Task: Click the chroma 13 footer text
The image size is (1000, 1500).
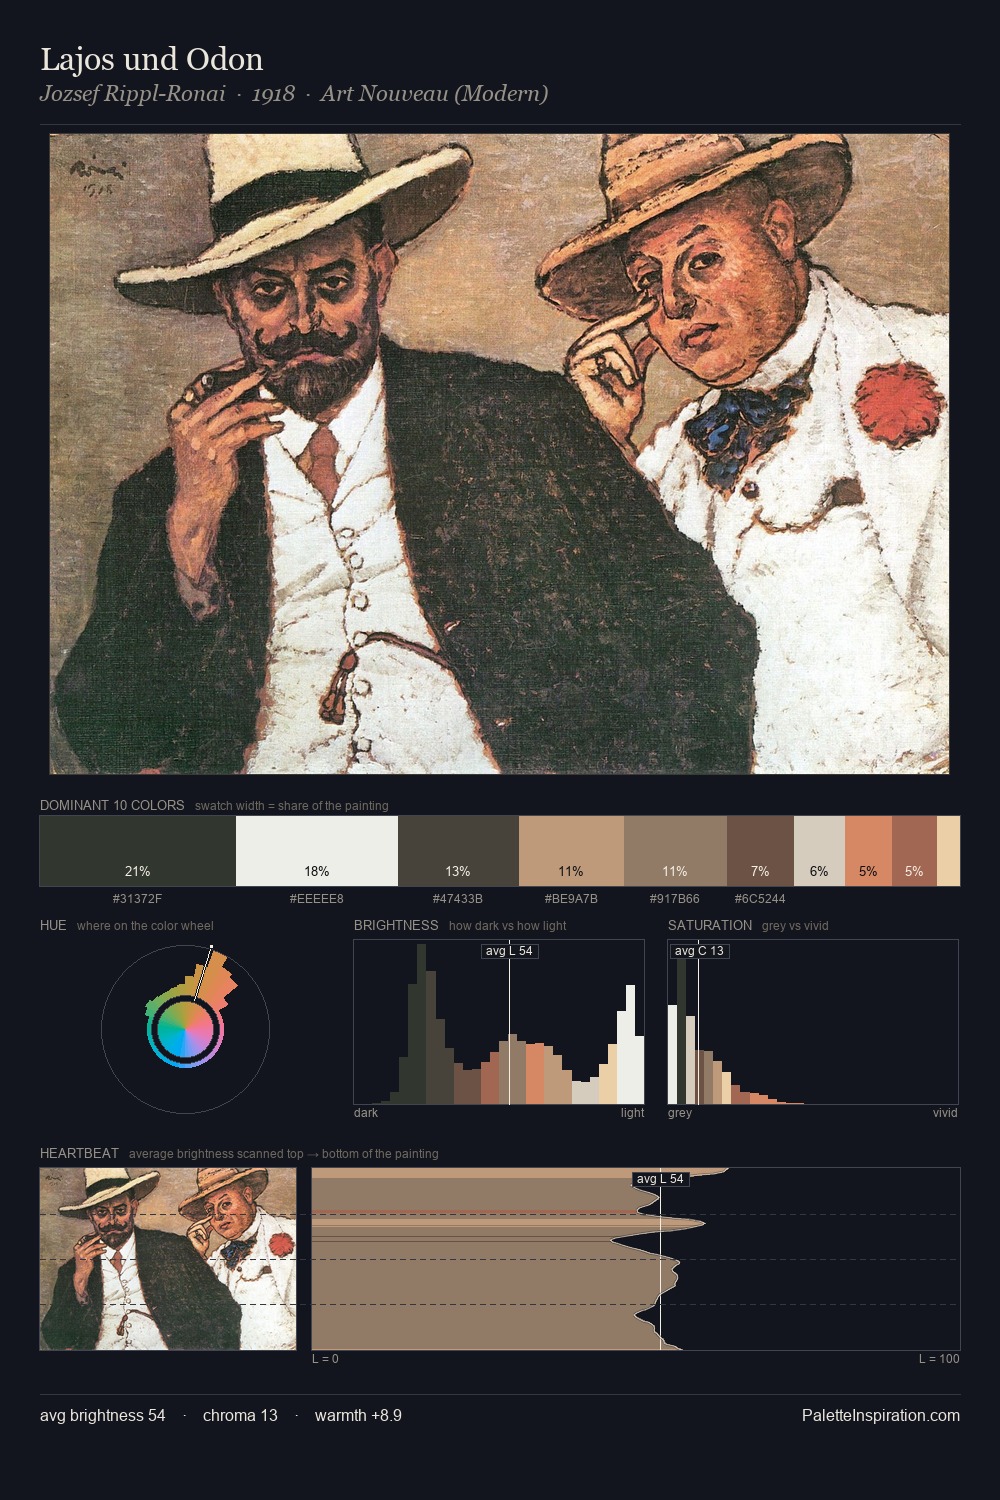Action: pos(240,1415)
